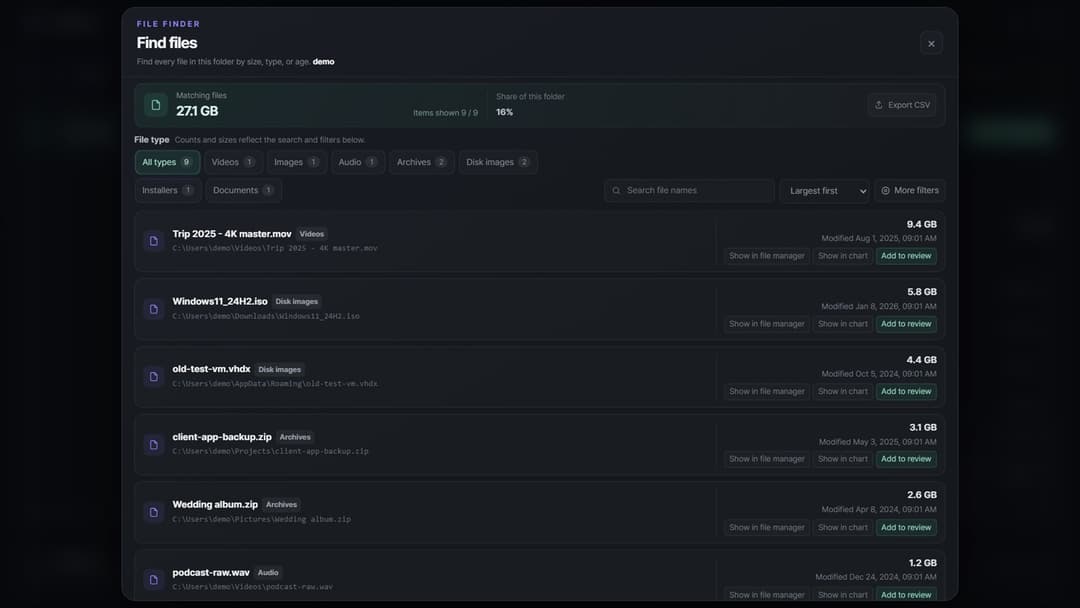This screenshot has height=608, width=1080.
Task: Filter by Documents file type
Action: coord(243,191)
